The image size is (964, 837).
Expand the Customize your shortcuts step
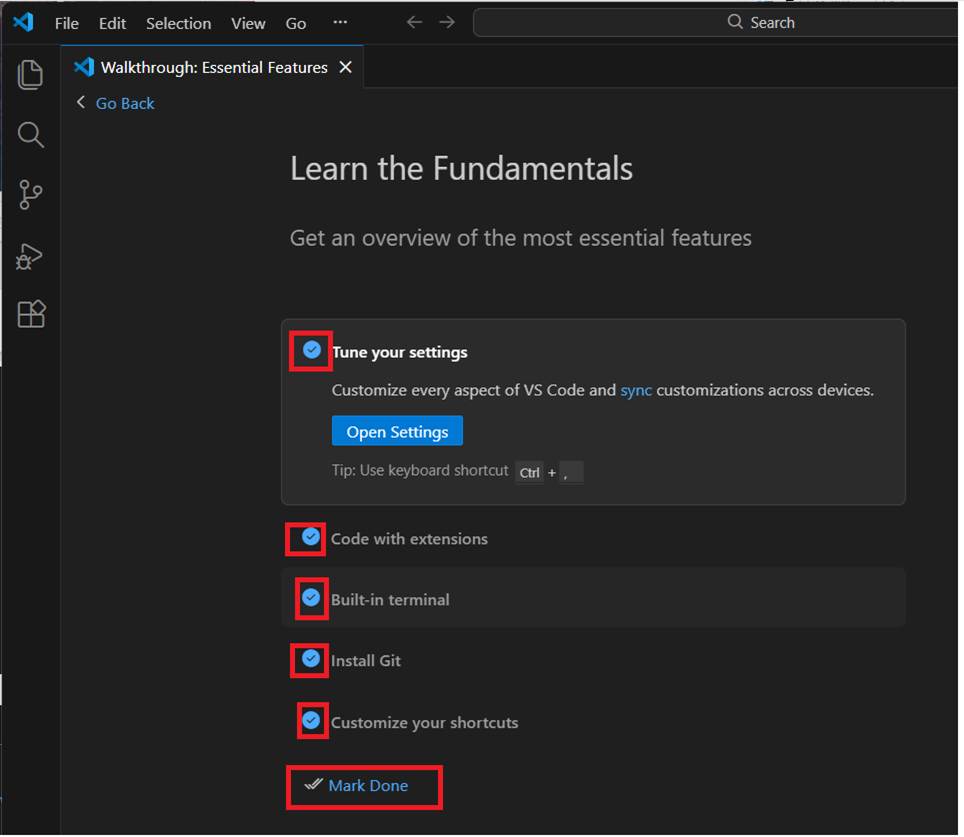[x=424, y=723]
